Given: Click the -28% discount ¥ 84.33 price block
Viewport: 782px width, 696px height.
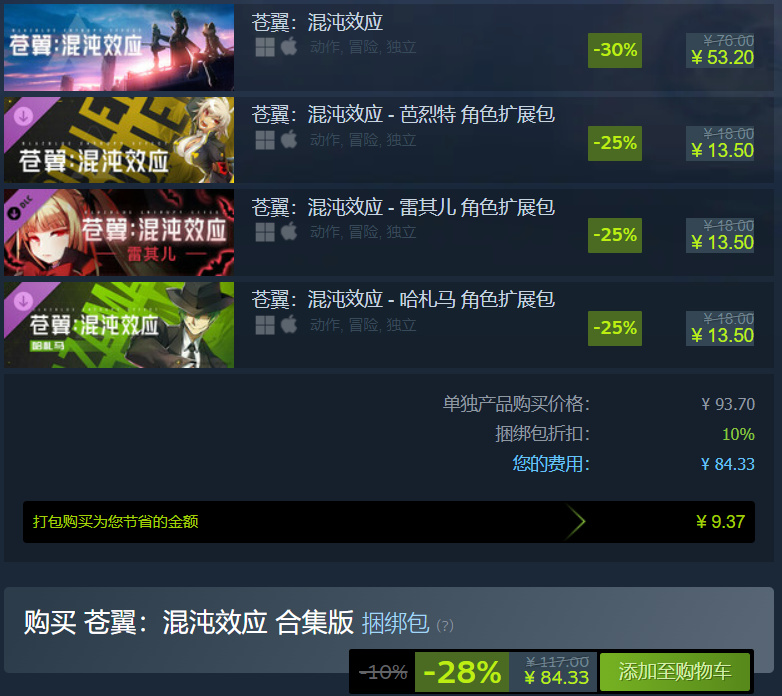Looking at the screenshot, I should click(506, 672).
